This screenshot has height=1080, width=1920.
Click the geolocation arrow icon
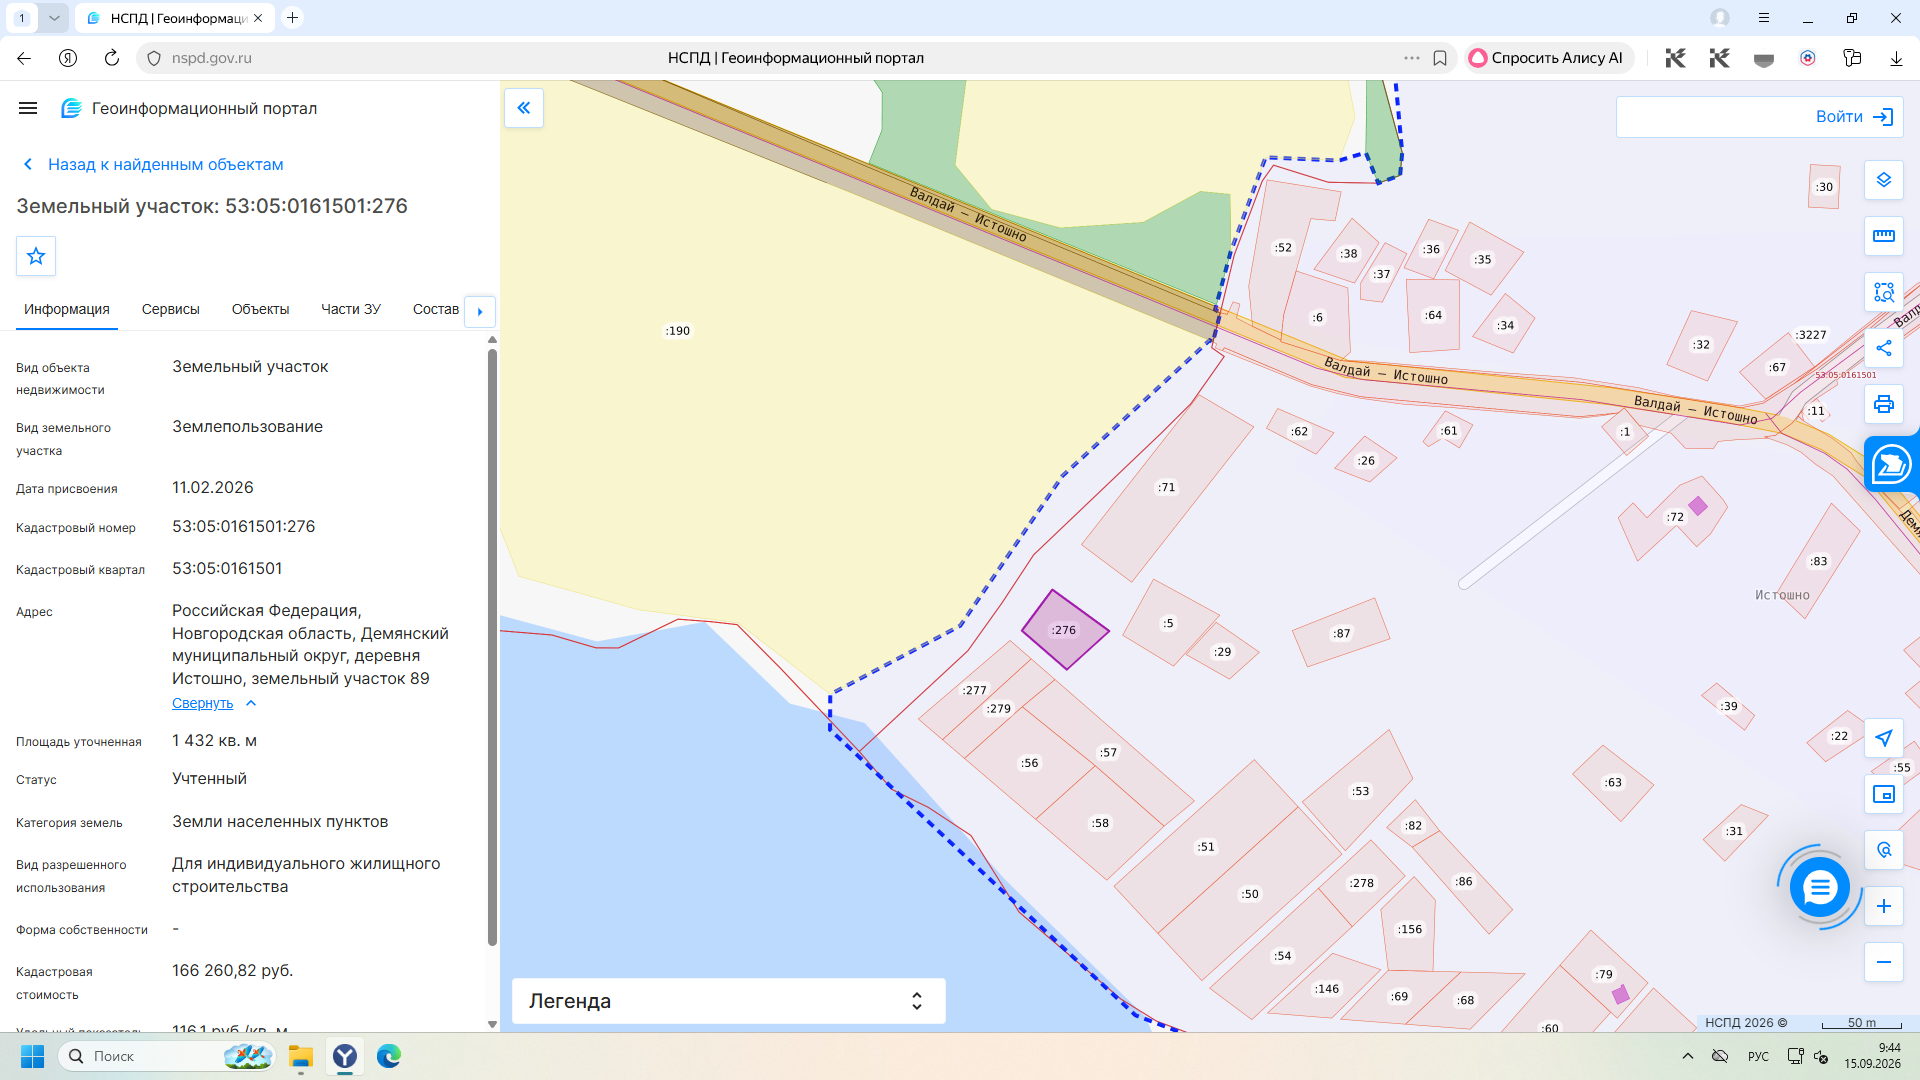pyautogui.click(x=1884, y=738)
